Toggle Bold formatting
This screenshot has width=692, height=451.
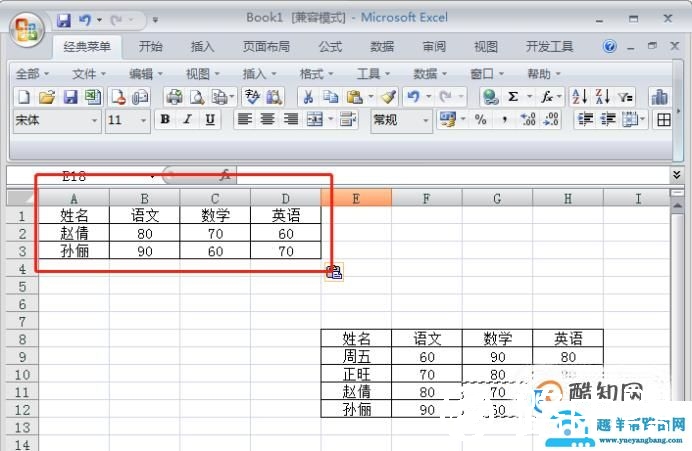(165, 120)
